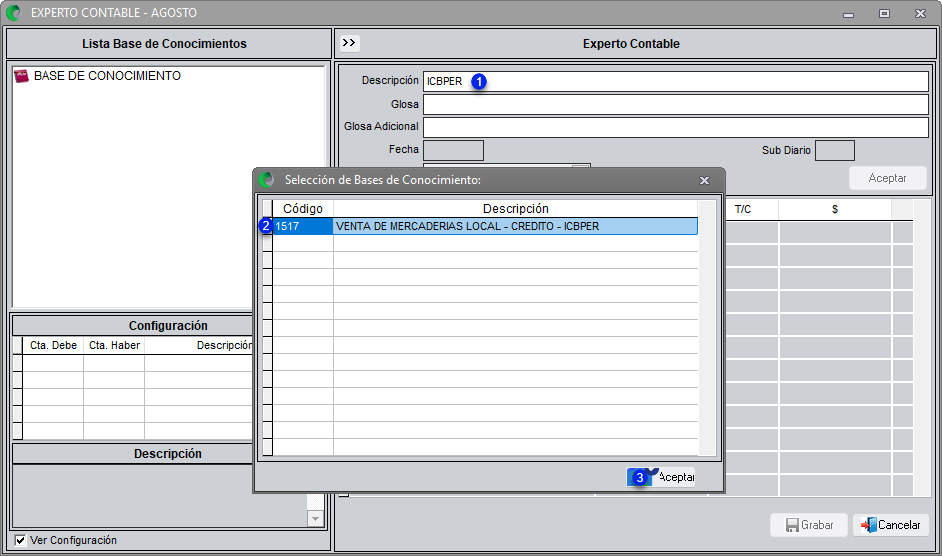Click the scroll down arrow in Descripción panel
Viewport: 942px width, 556px height.
tap(315, 518)
